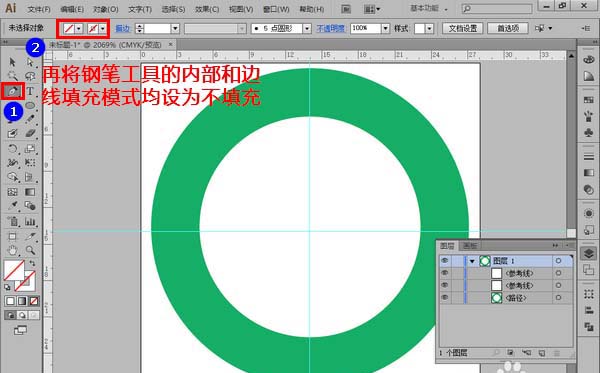The image size is (600, 373).
Task: Click the Color mode button under swatches
Action: [10, 301]
